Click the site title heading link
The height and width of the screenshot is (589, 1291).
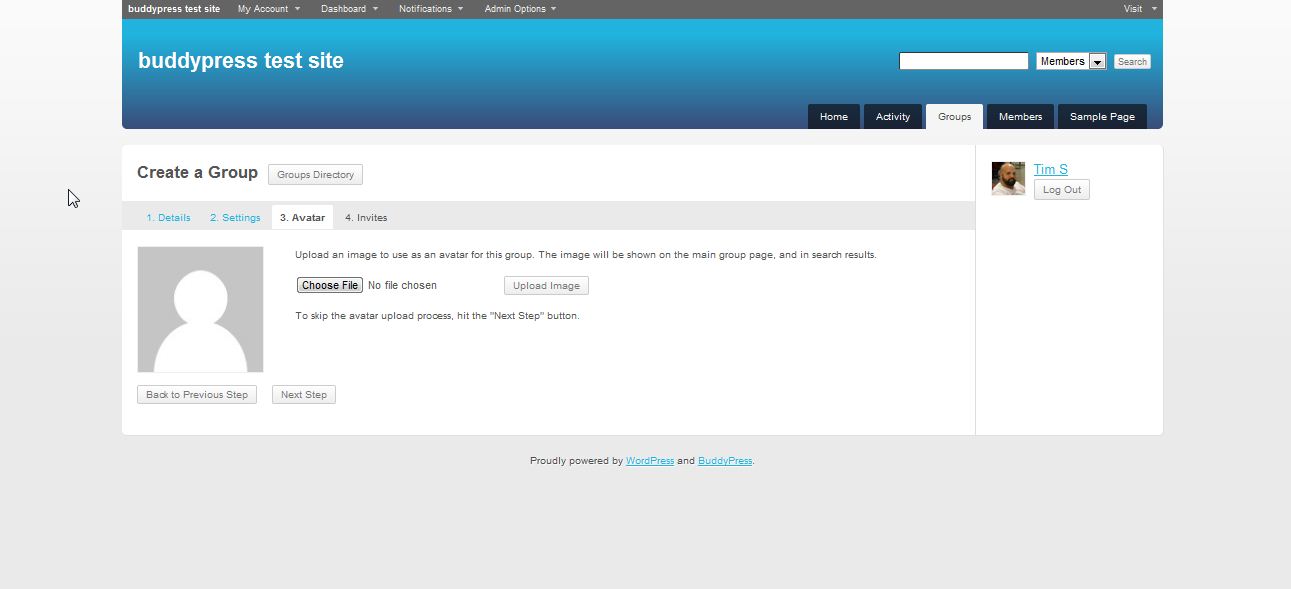tap(241, 61)
